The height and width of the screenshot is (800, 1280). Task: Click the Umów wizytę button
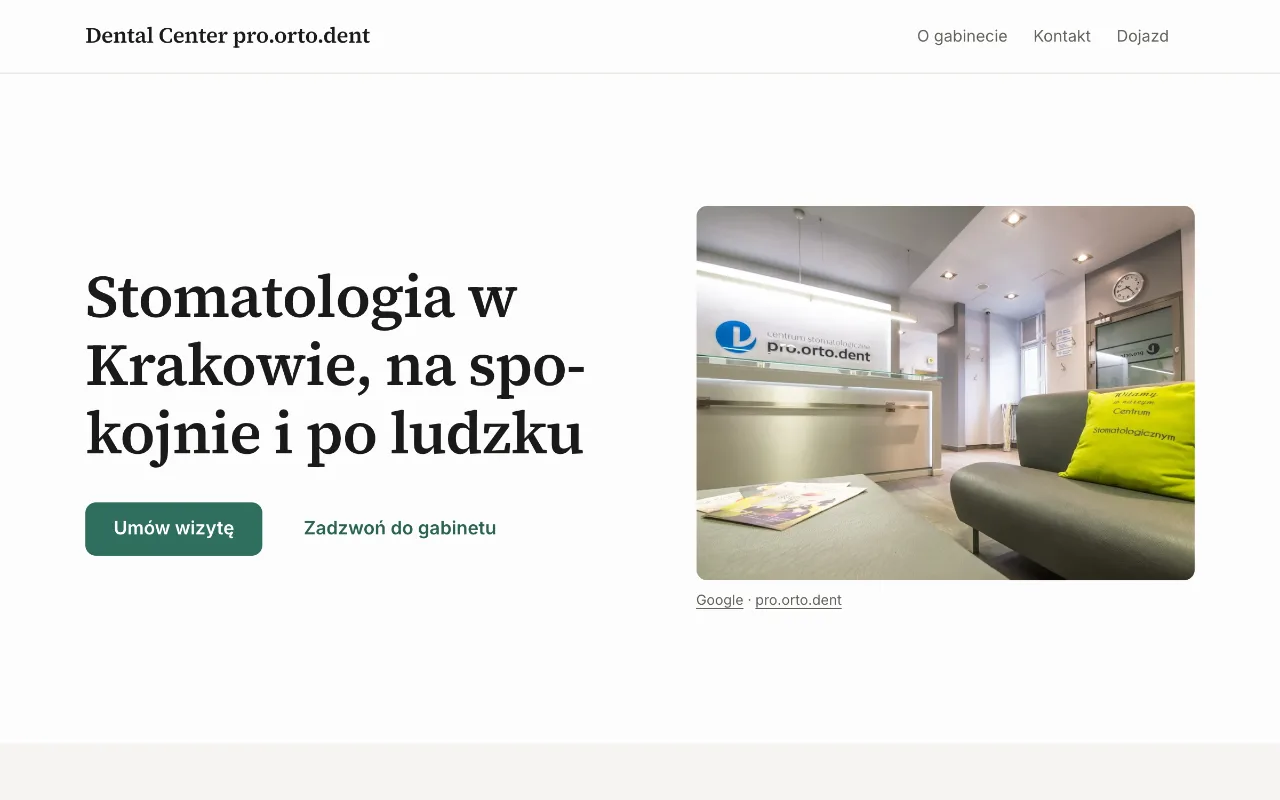point(174,529)
